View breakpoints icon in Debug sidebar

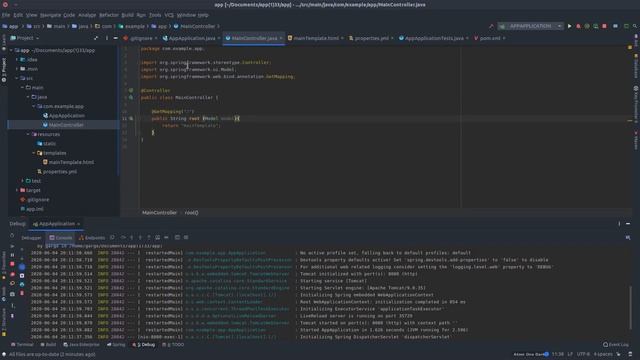[x=12, y=274]
